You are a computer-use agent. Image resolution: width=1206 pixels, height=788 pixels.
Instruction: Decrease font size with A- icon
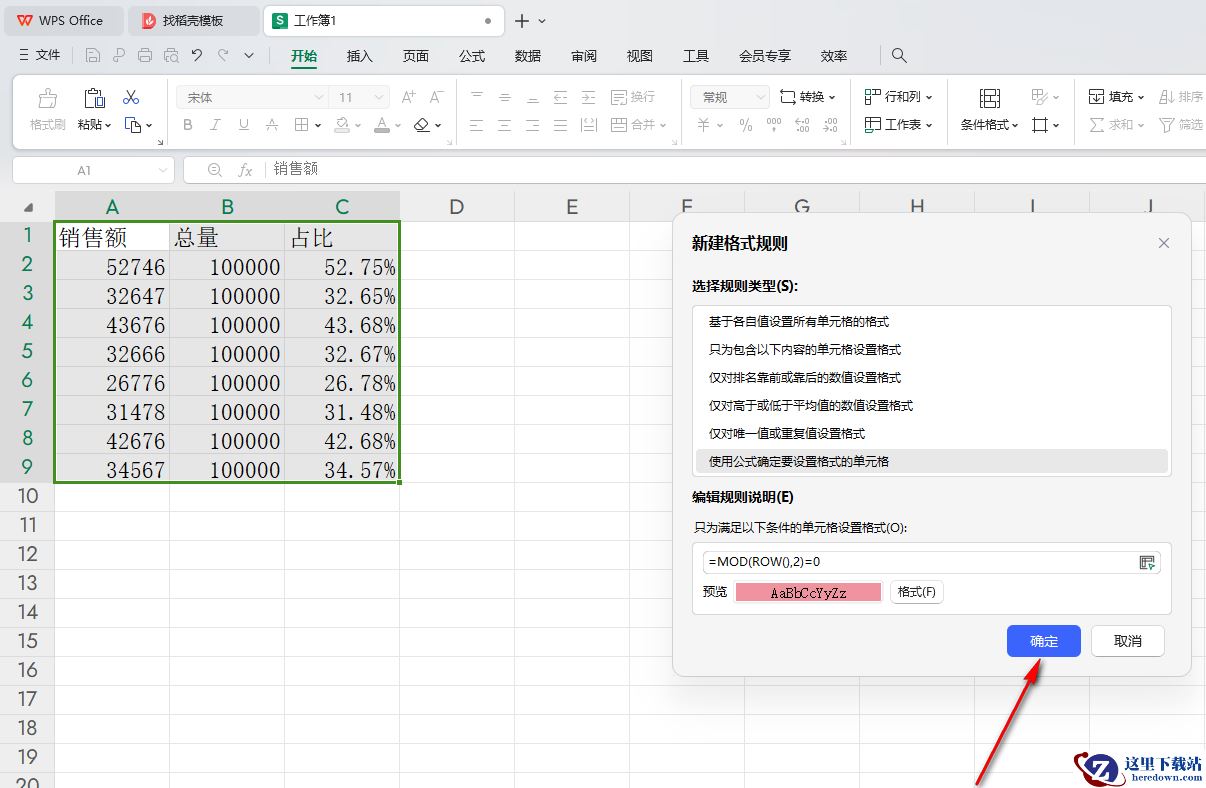click(436, 97)
